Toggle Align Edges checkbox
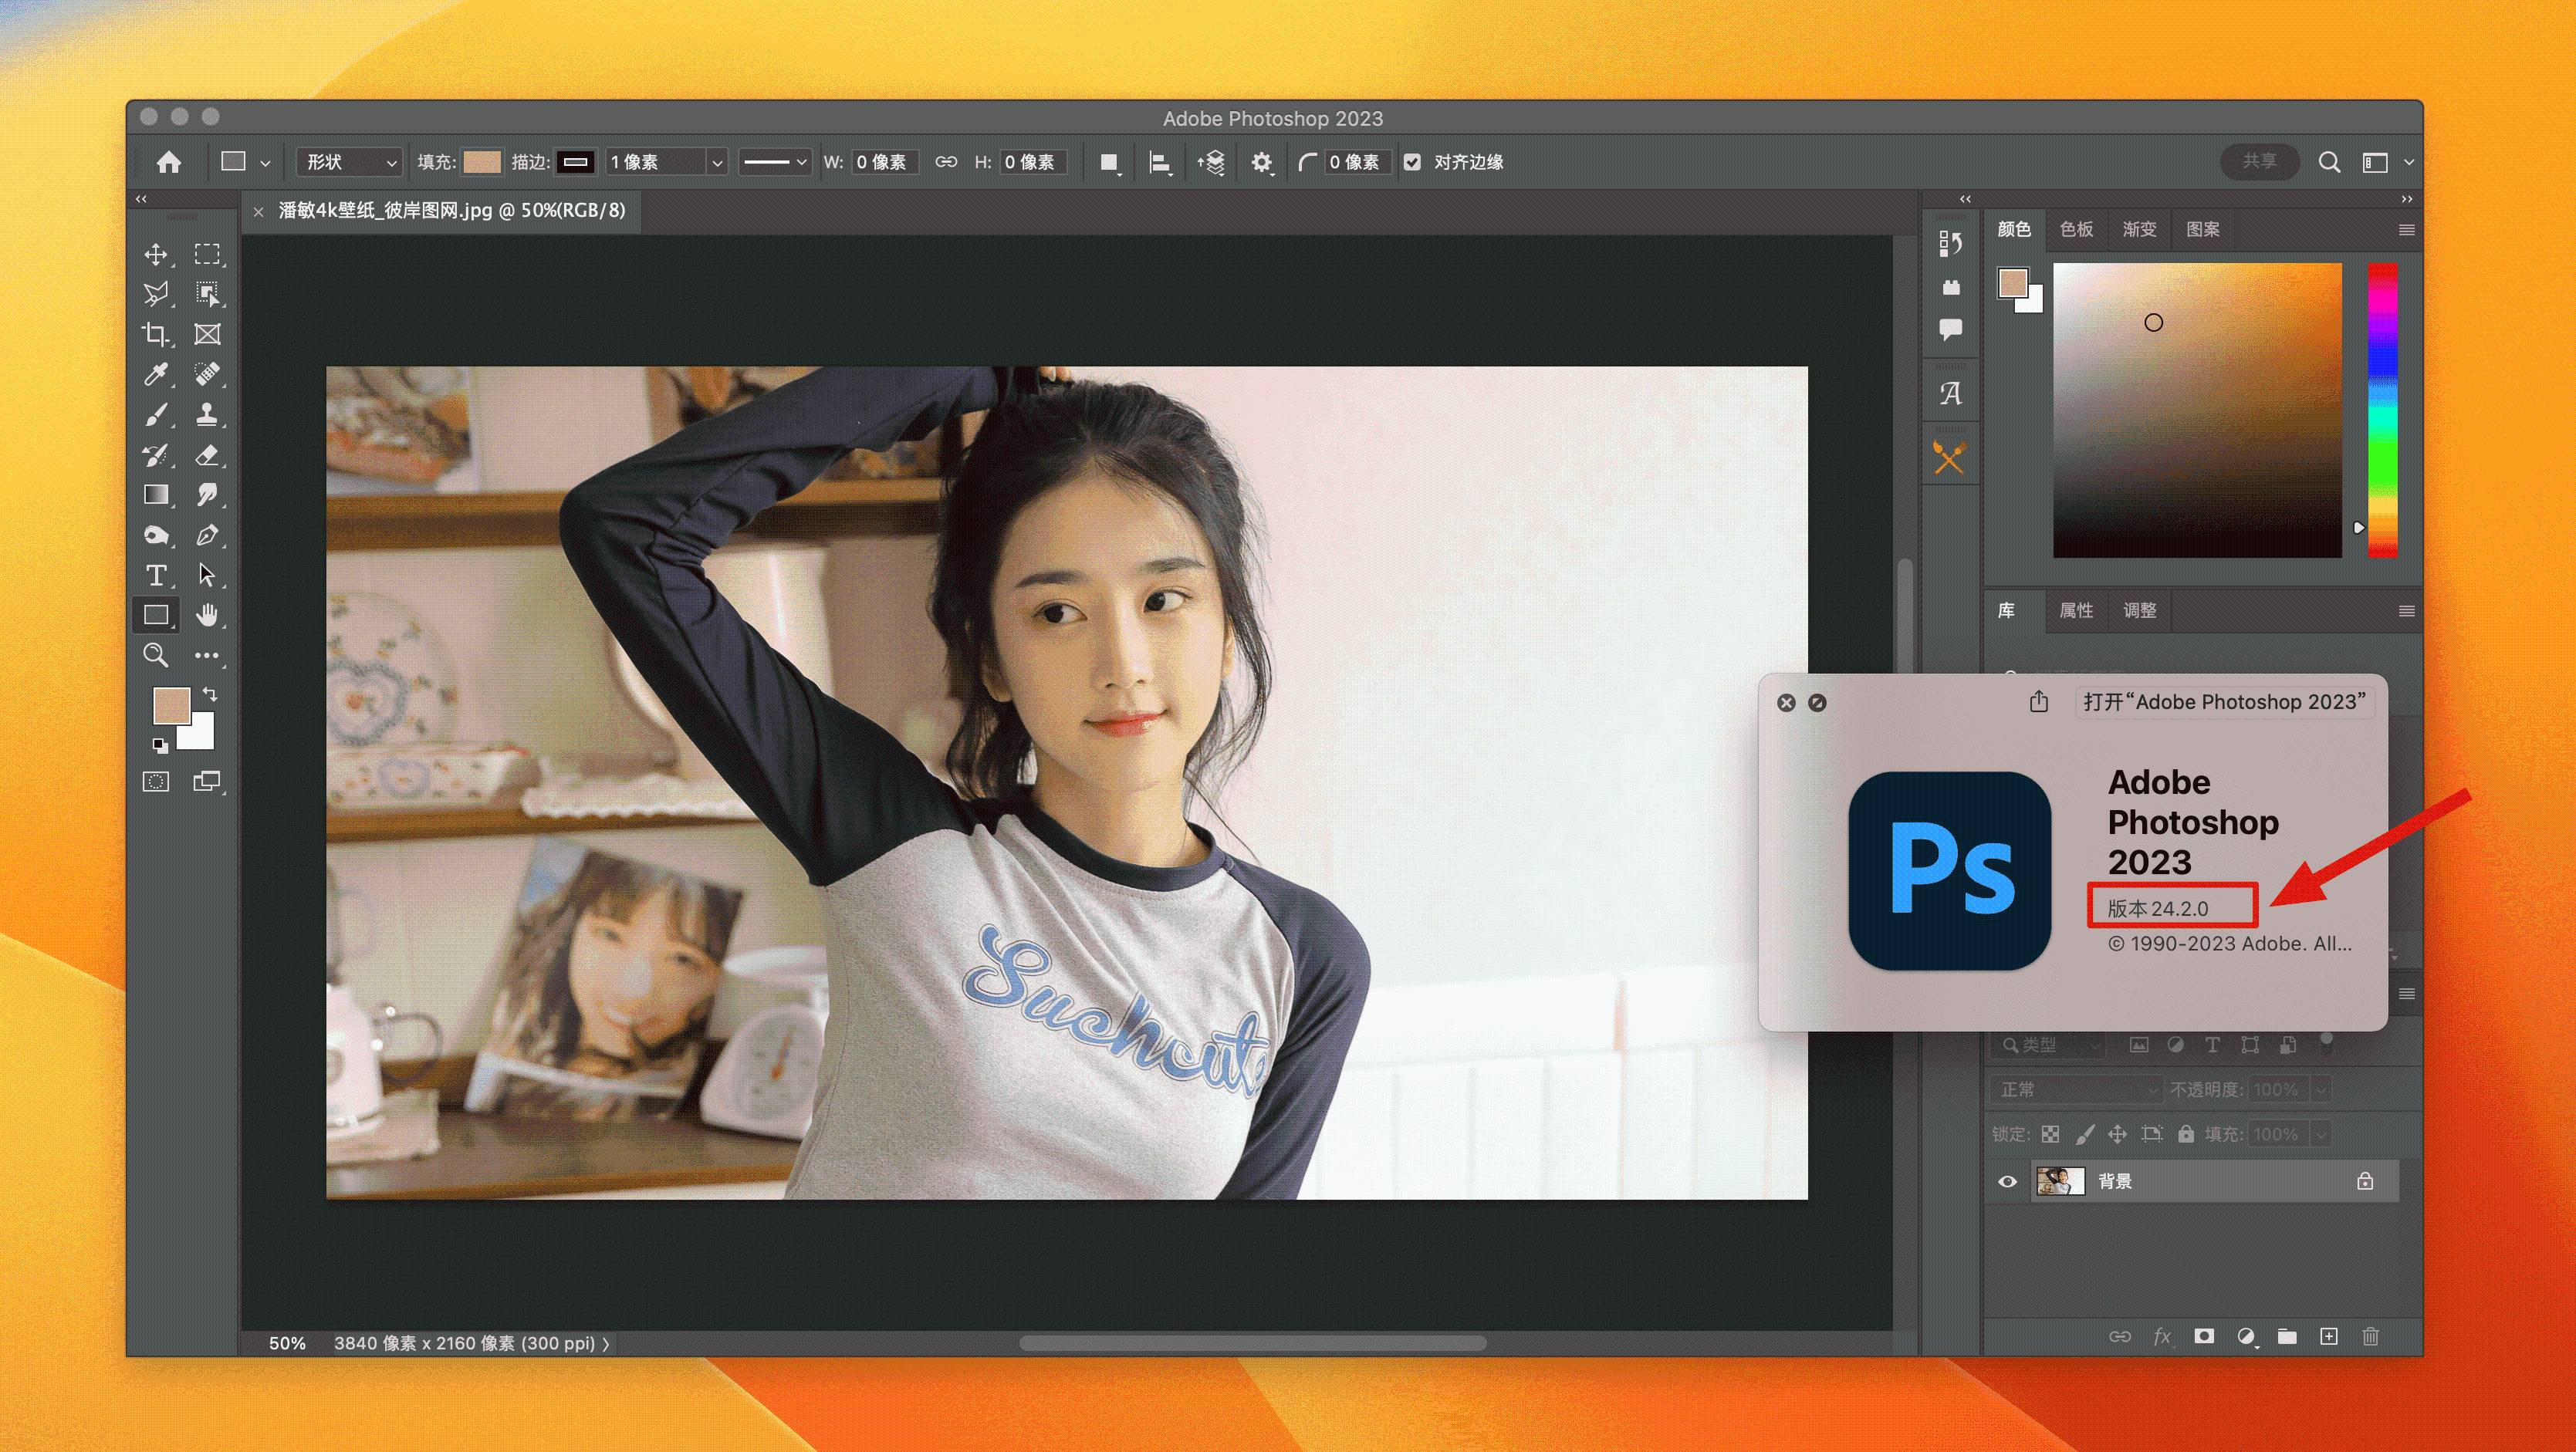 (x=1412, y=162)
